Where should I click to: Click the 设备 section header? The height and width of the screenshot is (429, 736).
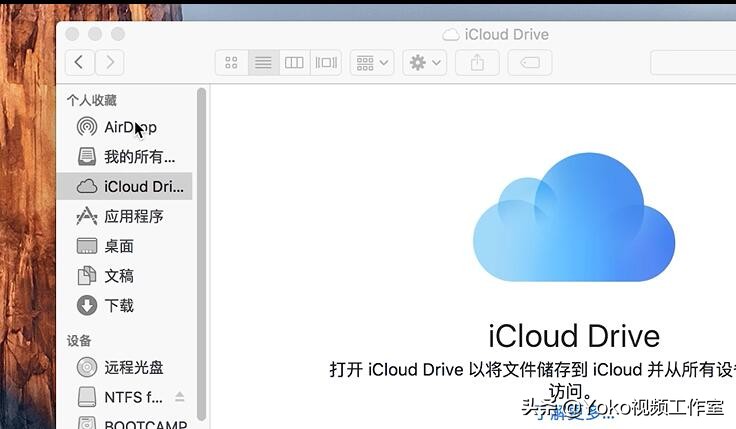79,340
